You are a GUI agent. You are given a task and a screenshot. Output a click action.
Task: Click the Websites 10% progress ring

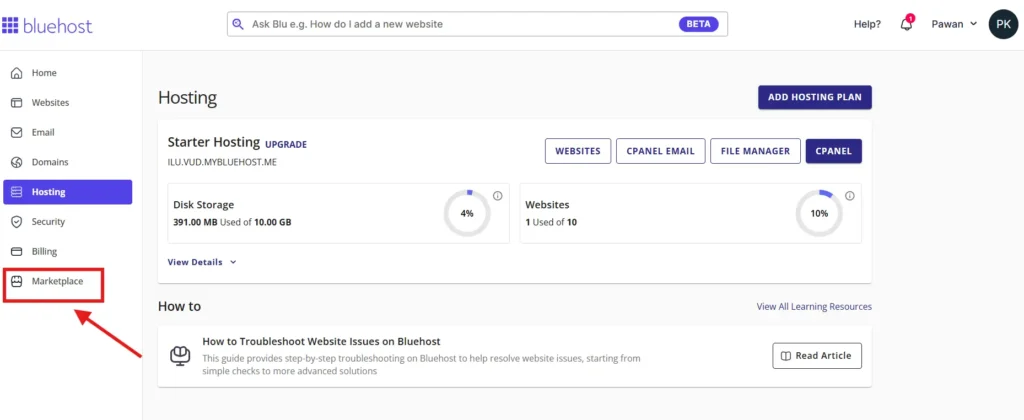pyautogui.click(x=819, y=214)
